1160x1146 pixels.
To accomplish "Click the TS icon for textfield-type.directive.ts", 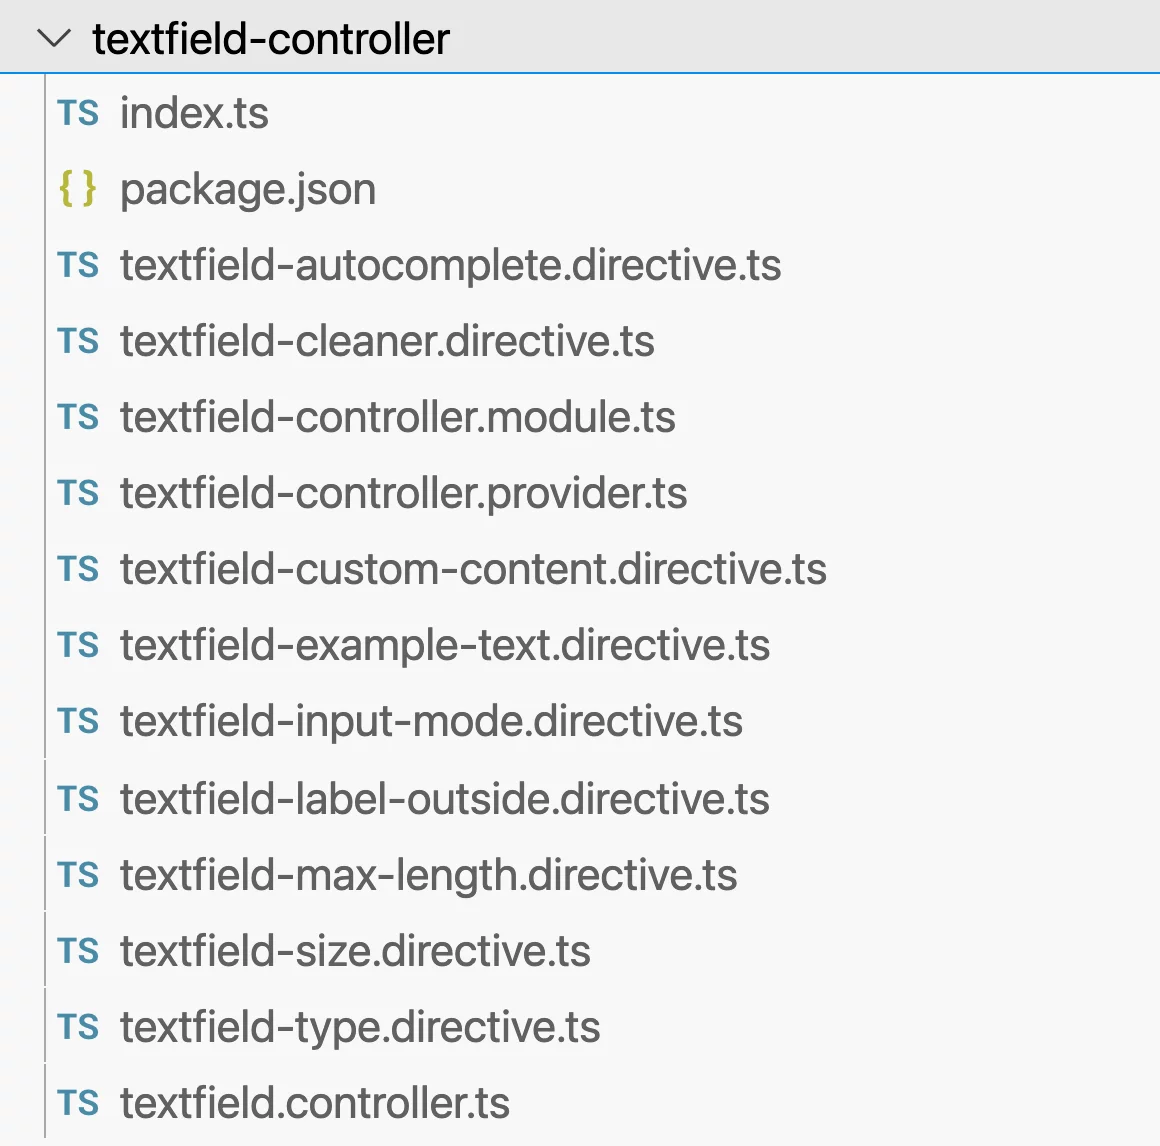I will 78,1027.
